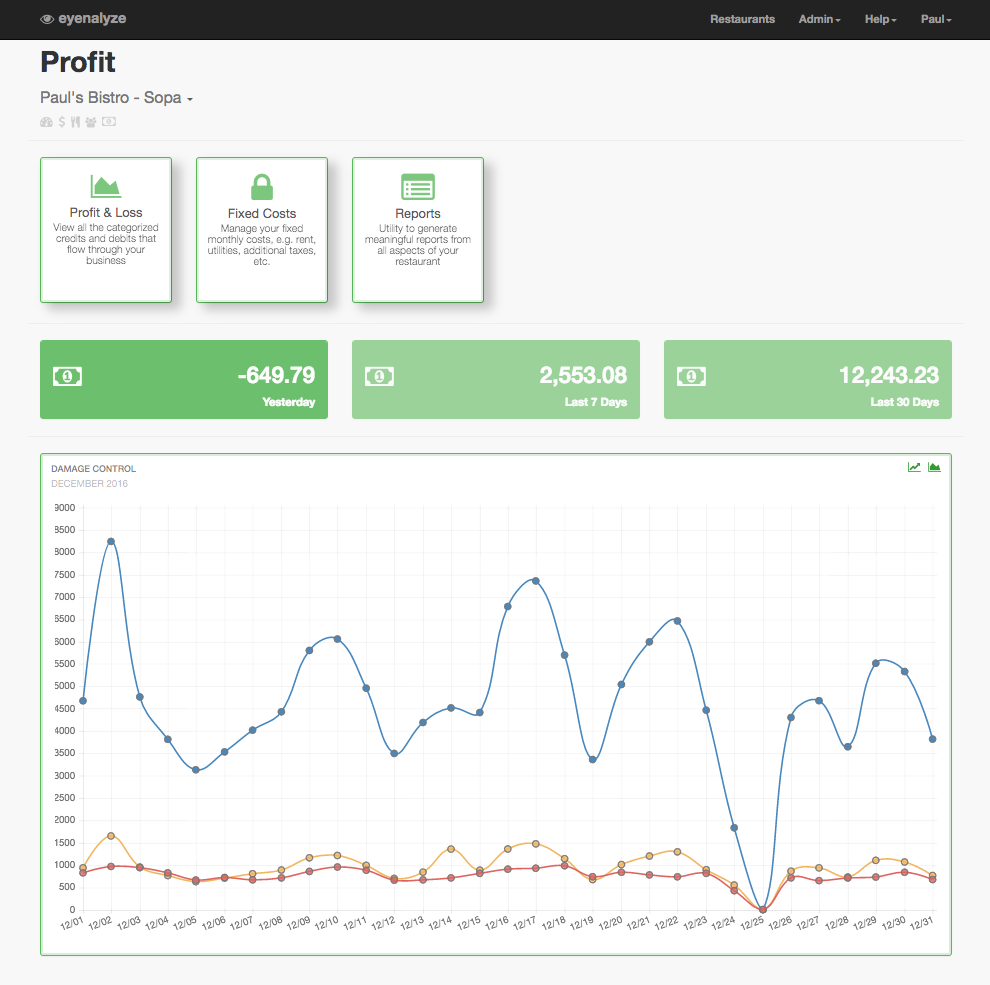
Task: Expand the Admin dropdown
Action: [818, 19]
